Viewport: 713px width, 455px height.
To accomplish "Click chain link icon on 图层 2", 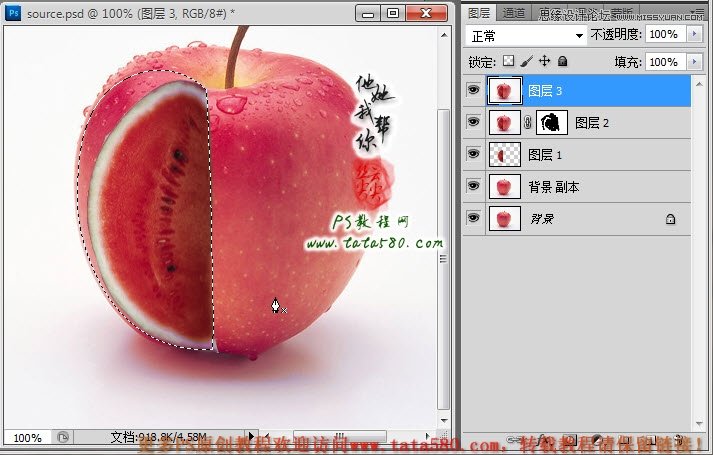I will pyautogui.click(x=527, y=123).
